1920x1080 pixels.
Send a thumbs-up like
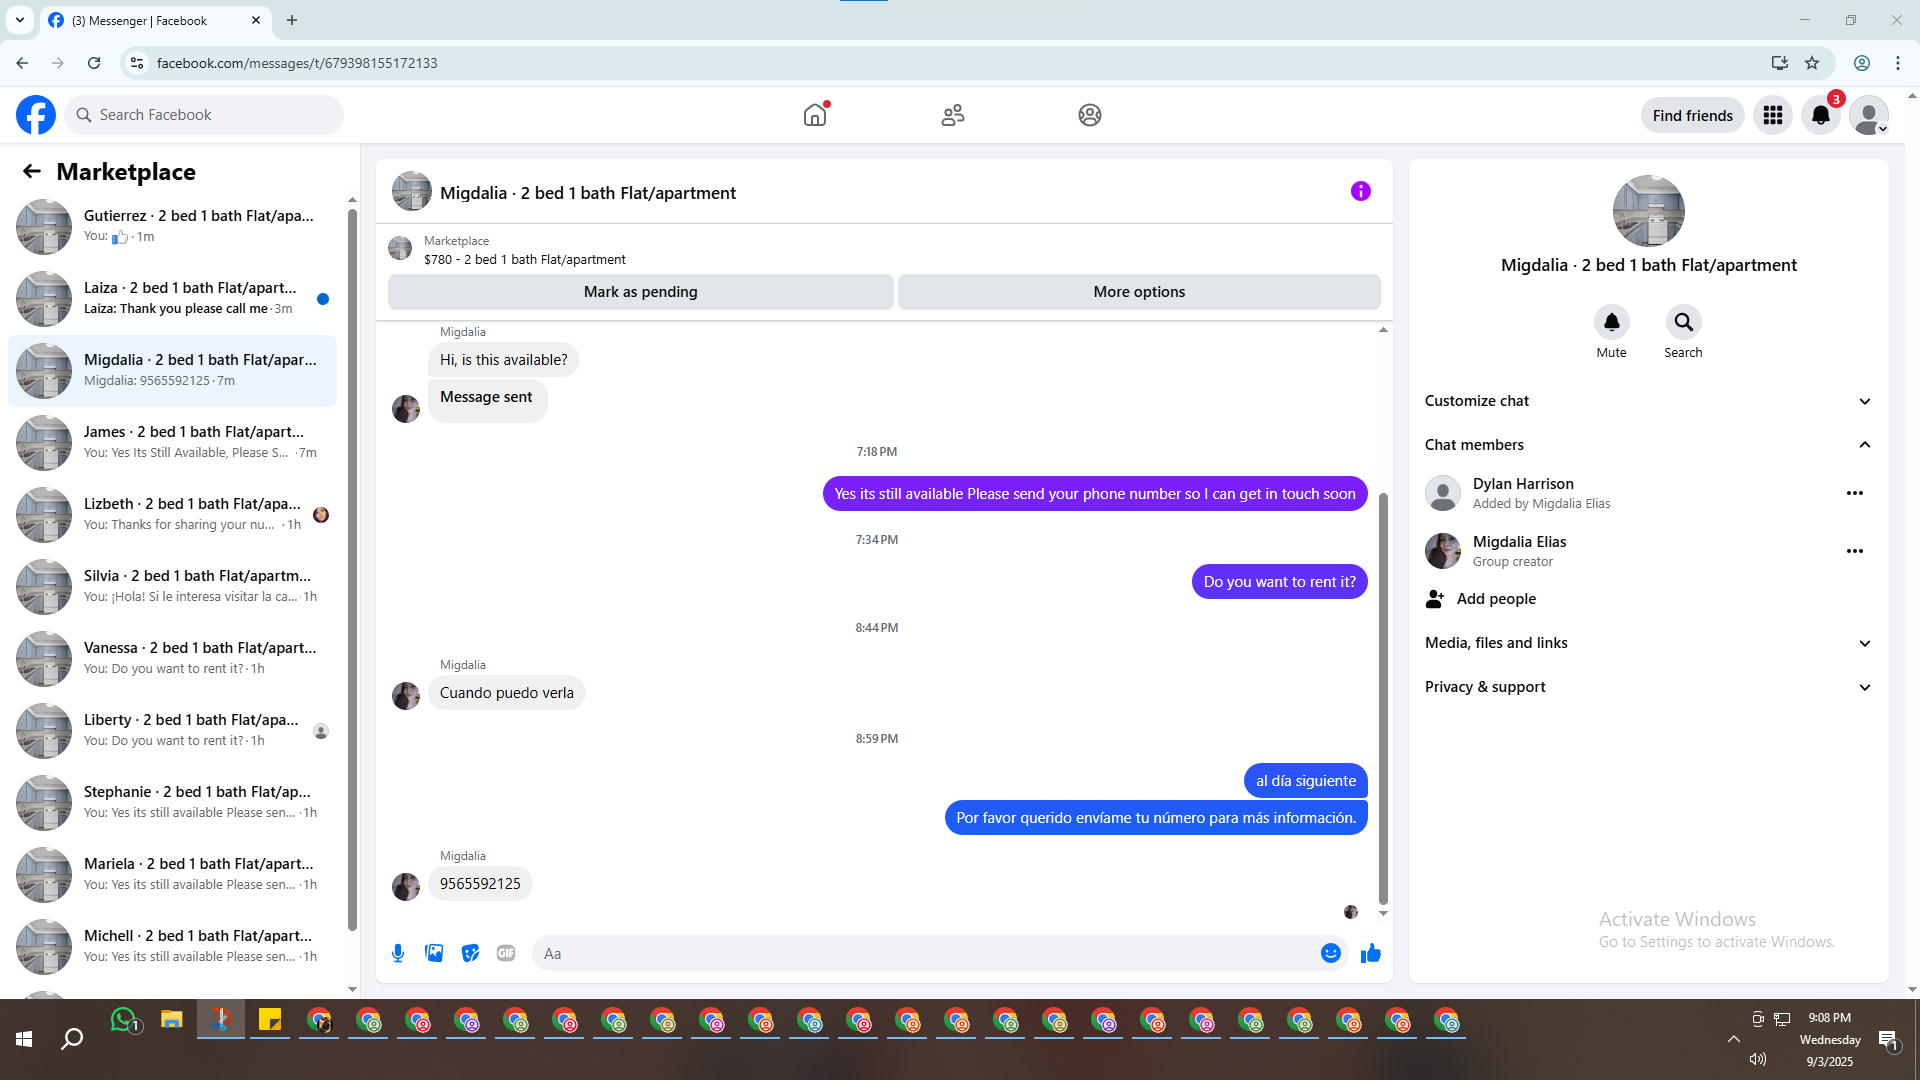tap(1371, 953)
